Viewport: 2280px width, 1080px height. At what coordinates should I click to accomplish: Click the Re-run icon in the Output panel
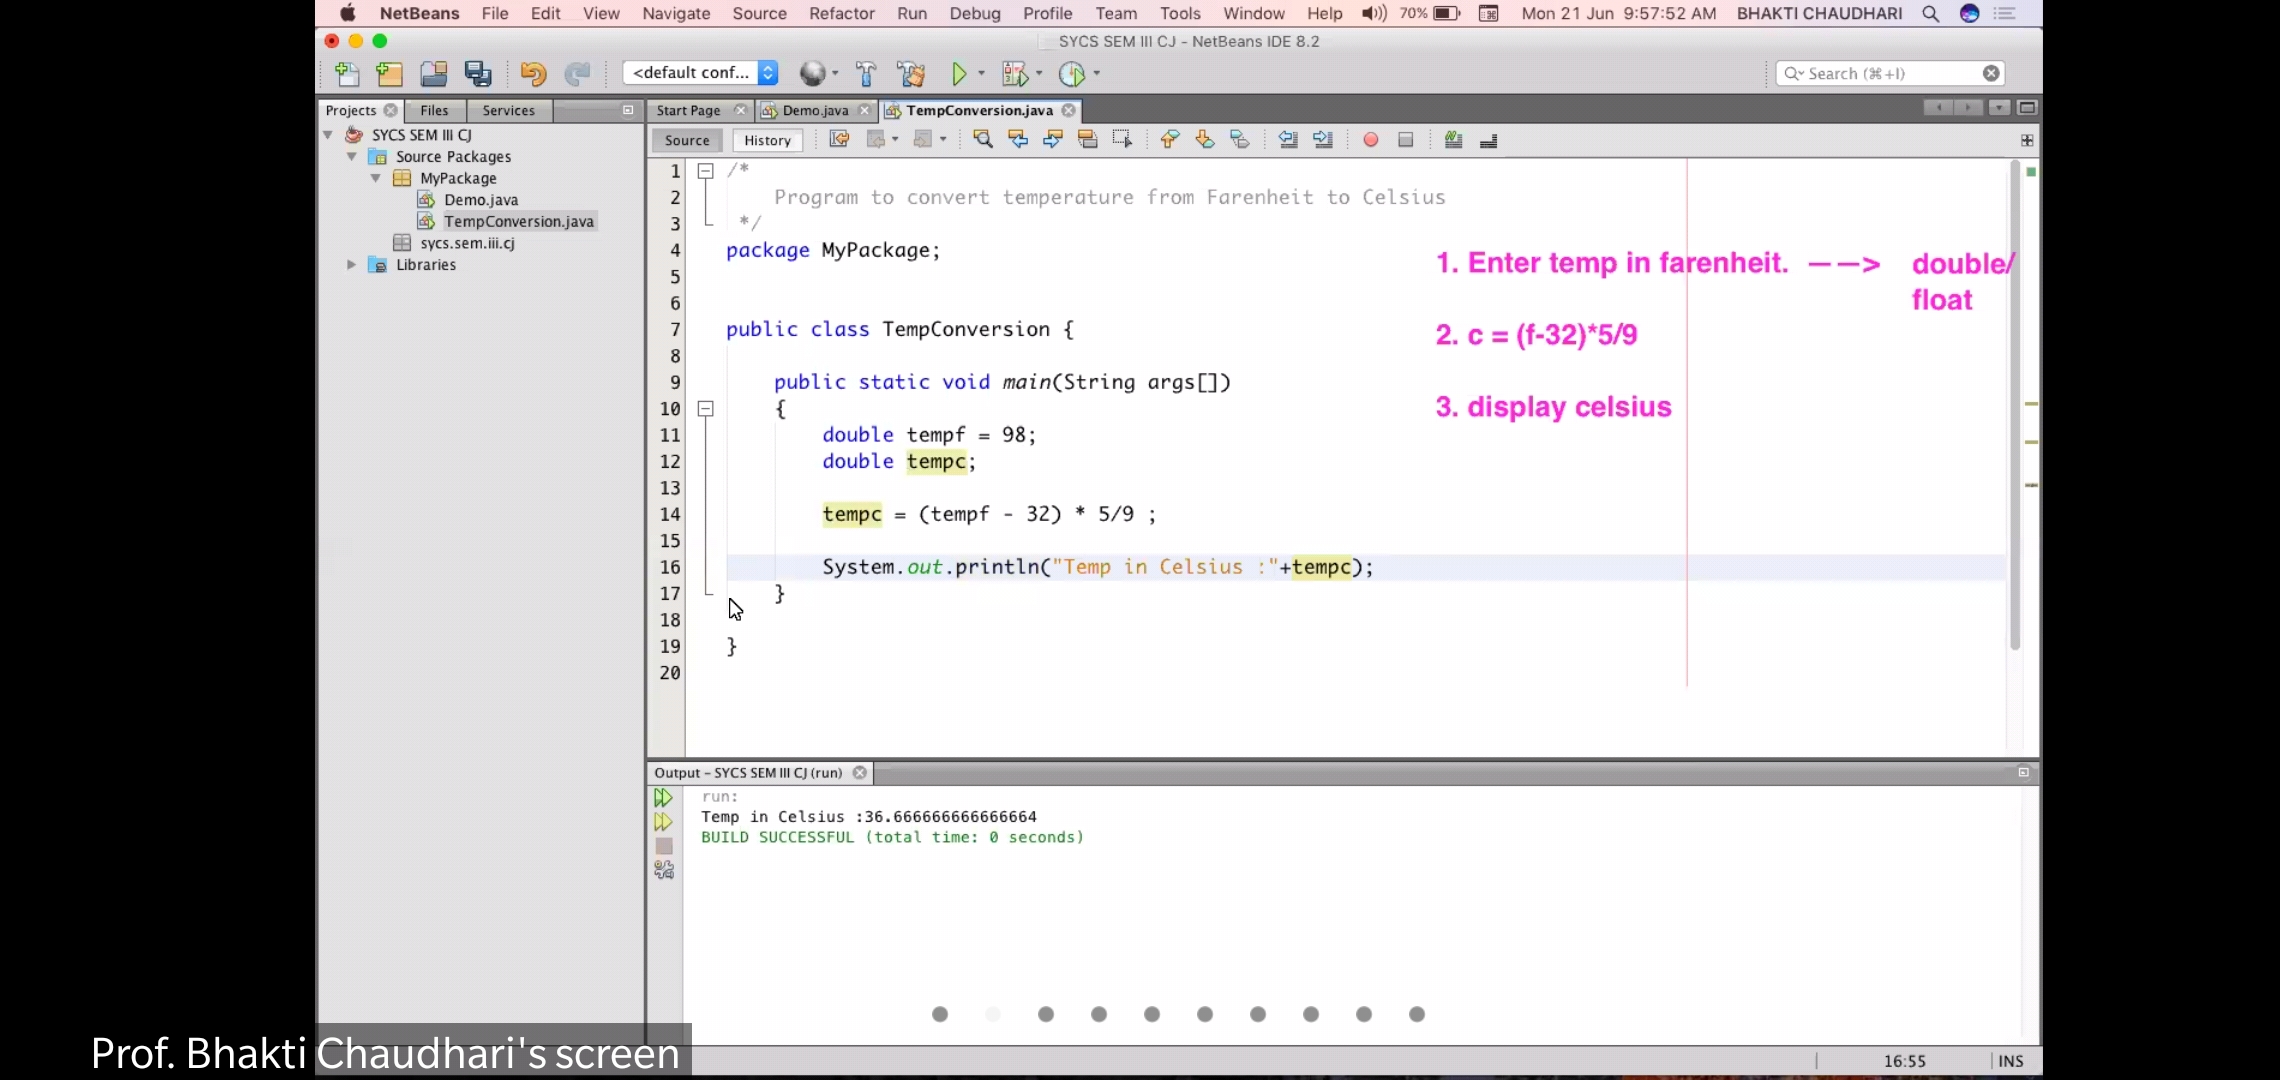tap(663, 798)
